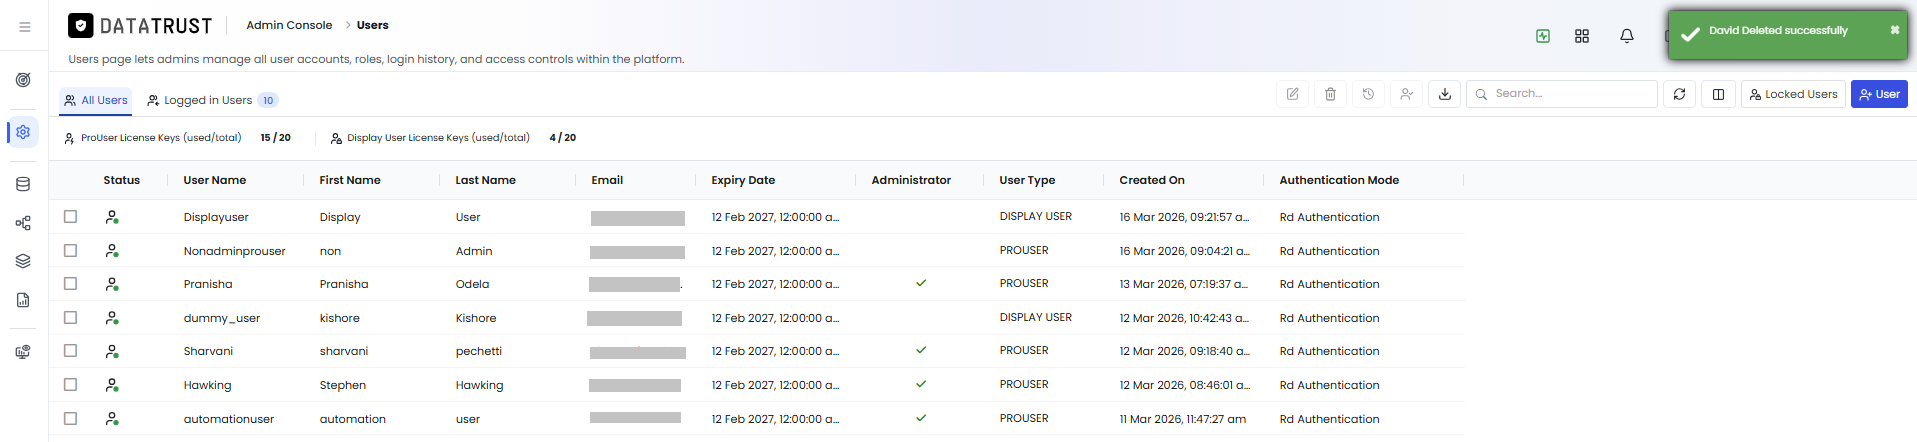Toggle the column chooser icon
1917x442 pixels.
[1718, 94]
